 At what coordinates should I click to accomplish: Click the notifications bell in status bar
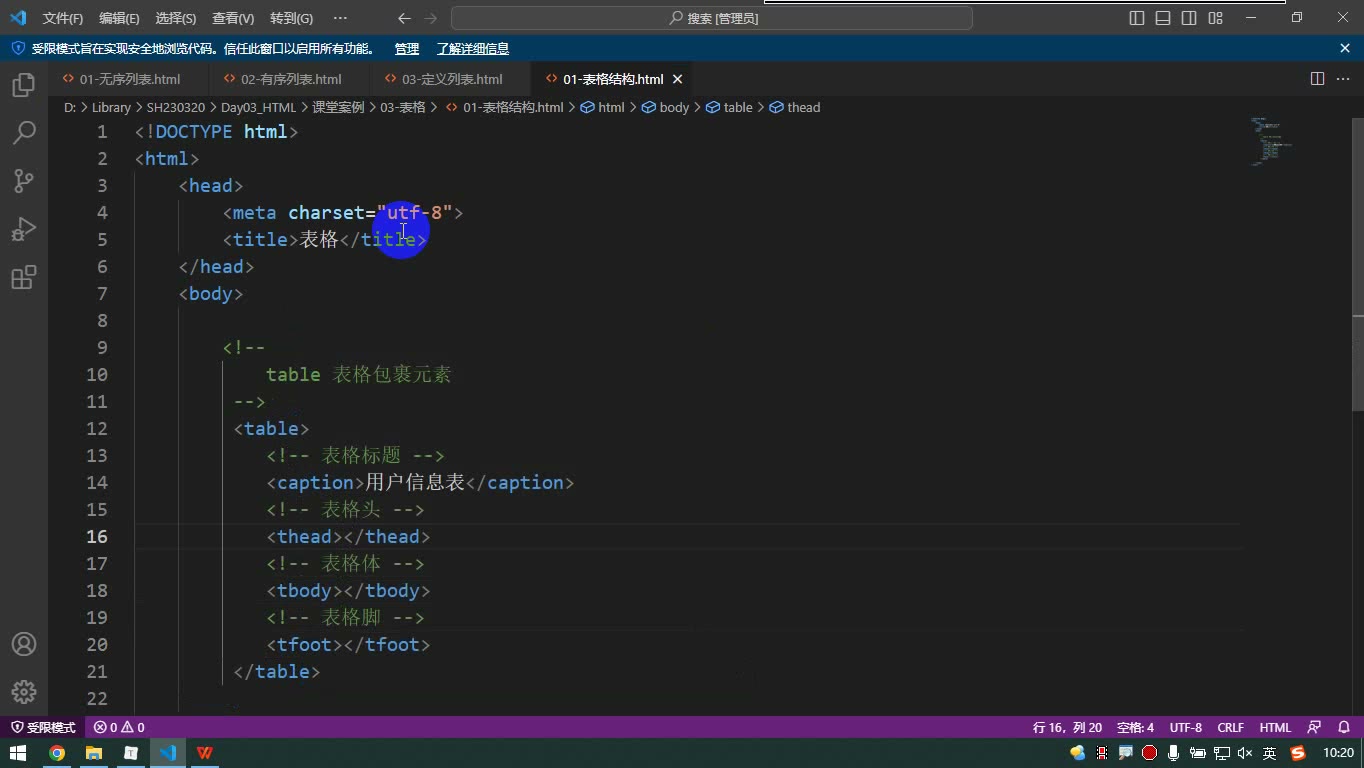[1344, 727]
